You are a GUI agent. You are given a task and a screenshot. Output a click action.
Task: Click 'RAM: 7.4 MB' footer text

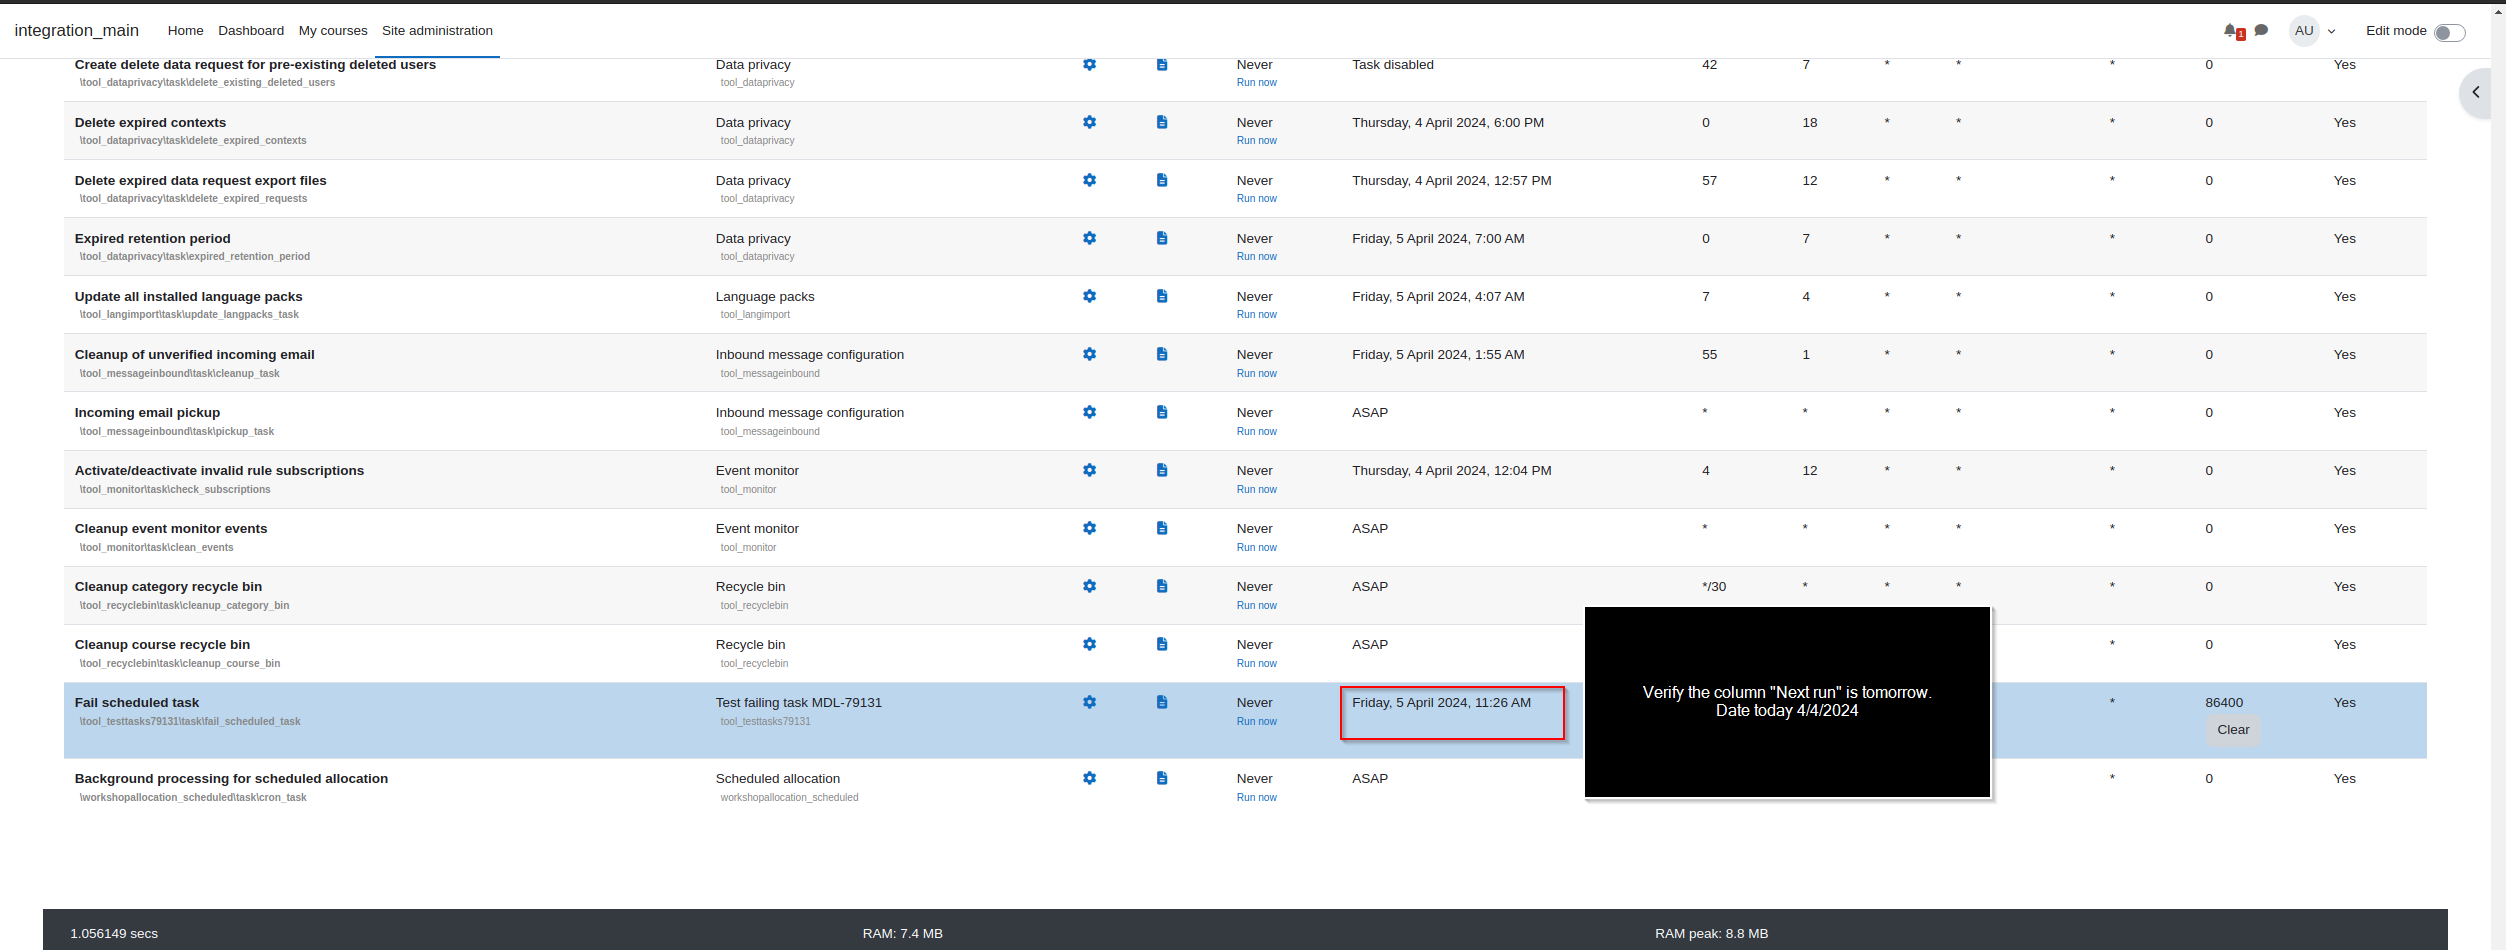click(x=903, y=934)
